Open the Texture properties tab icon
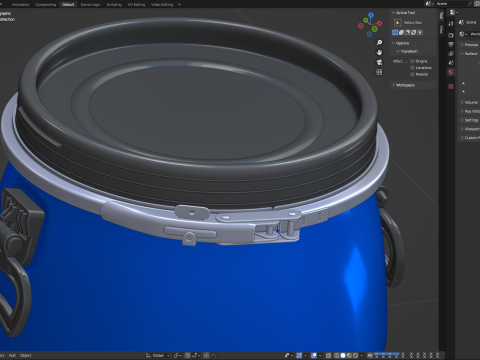Screen dimensions: 480x360 [451, 87]
